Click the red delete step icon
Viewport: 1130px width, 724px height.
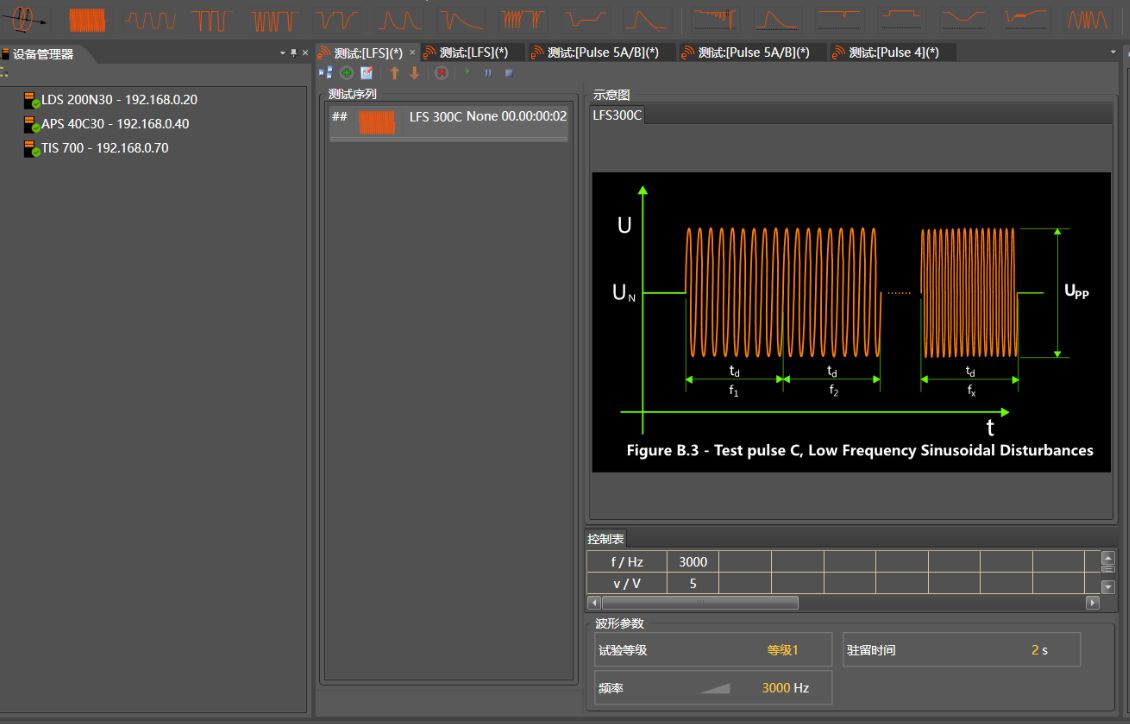tap(441, 73)
